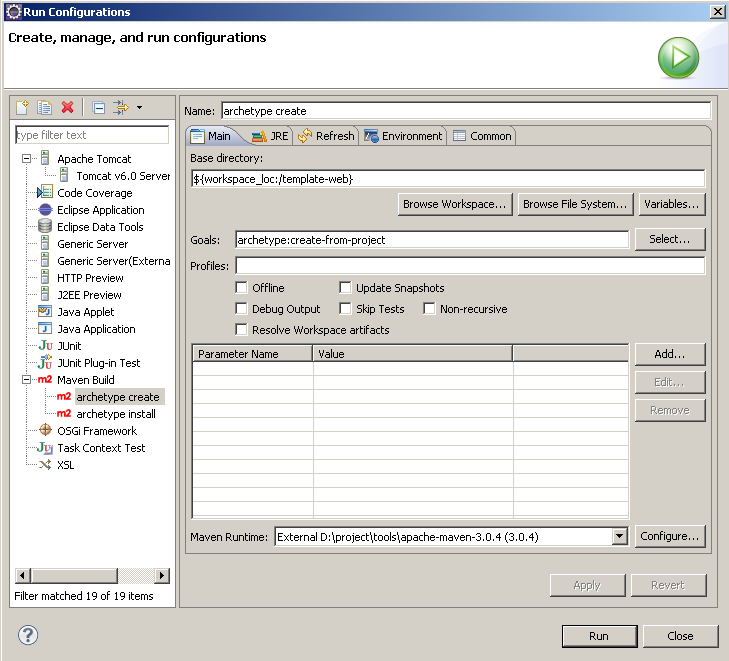Select the archetype create tree item
This screenshot has width=729, height=661.
(x=118, y=397)
